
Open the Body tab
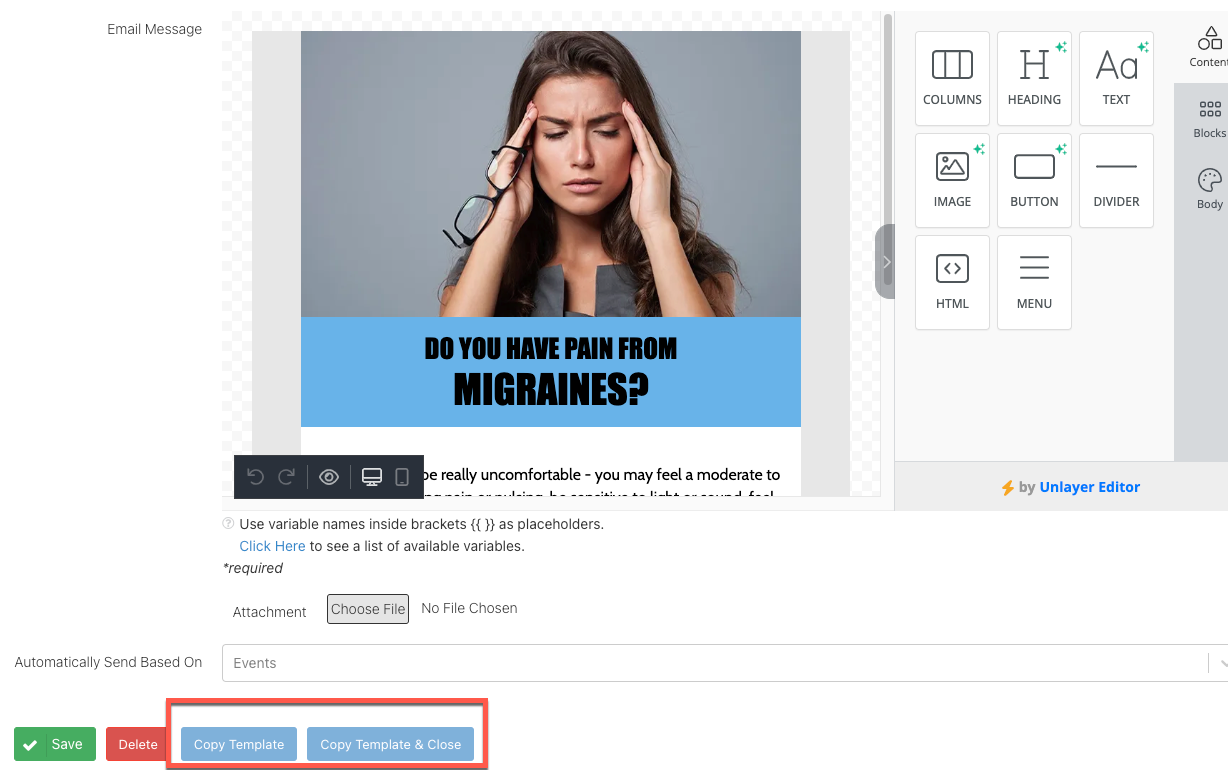click(1209, 189)
